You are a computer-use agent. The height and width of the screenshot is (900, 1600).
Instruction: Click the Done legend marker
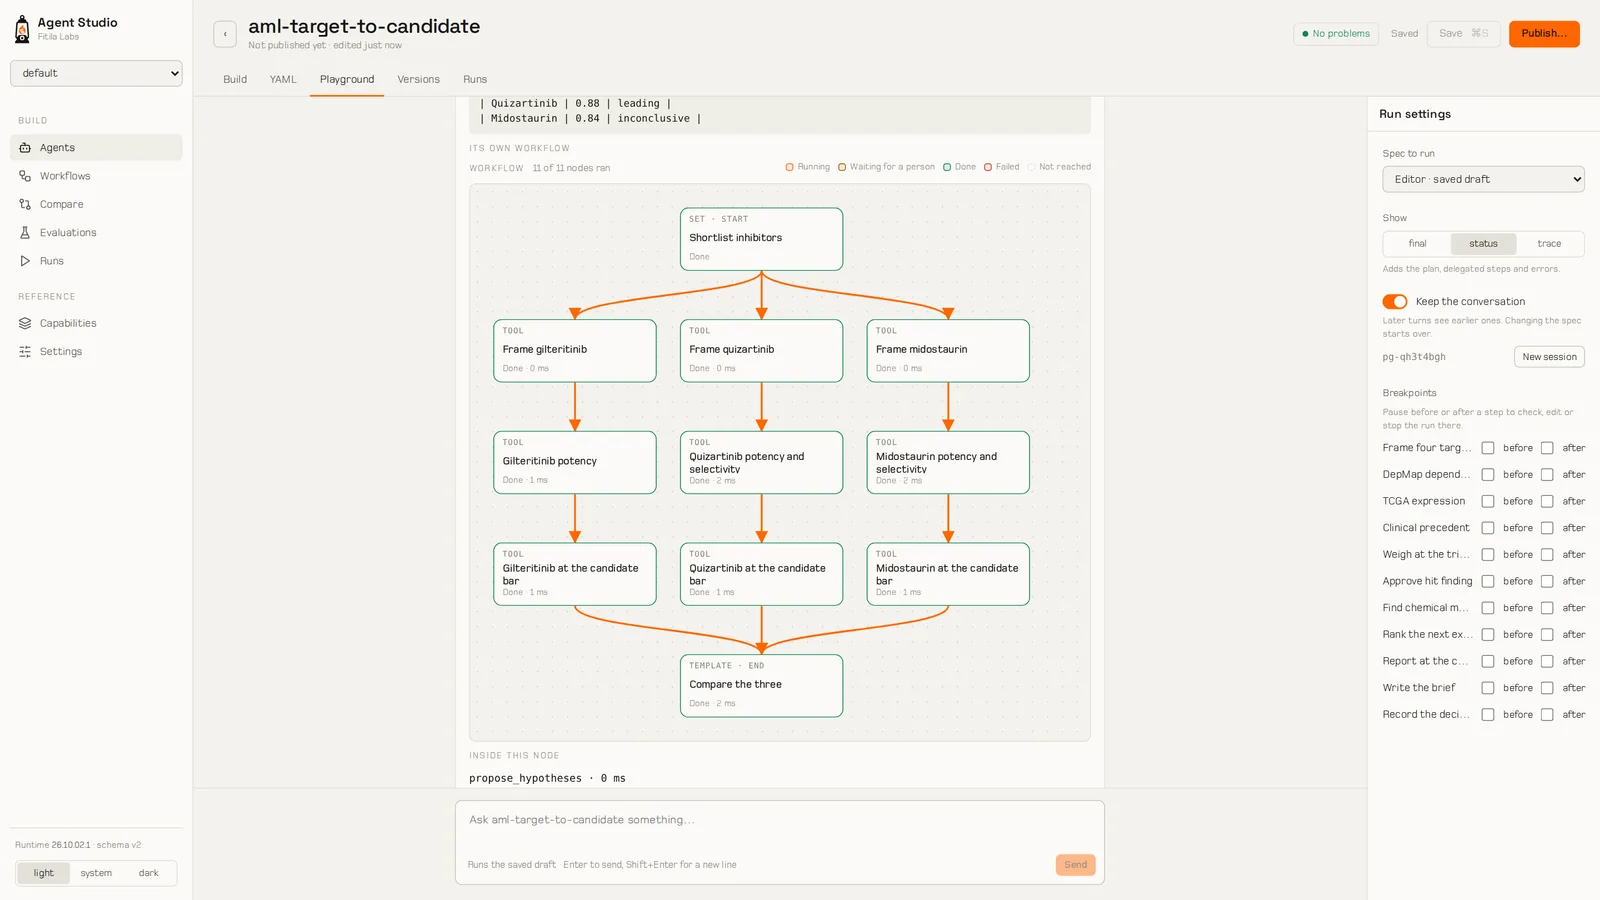[947, 167]
